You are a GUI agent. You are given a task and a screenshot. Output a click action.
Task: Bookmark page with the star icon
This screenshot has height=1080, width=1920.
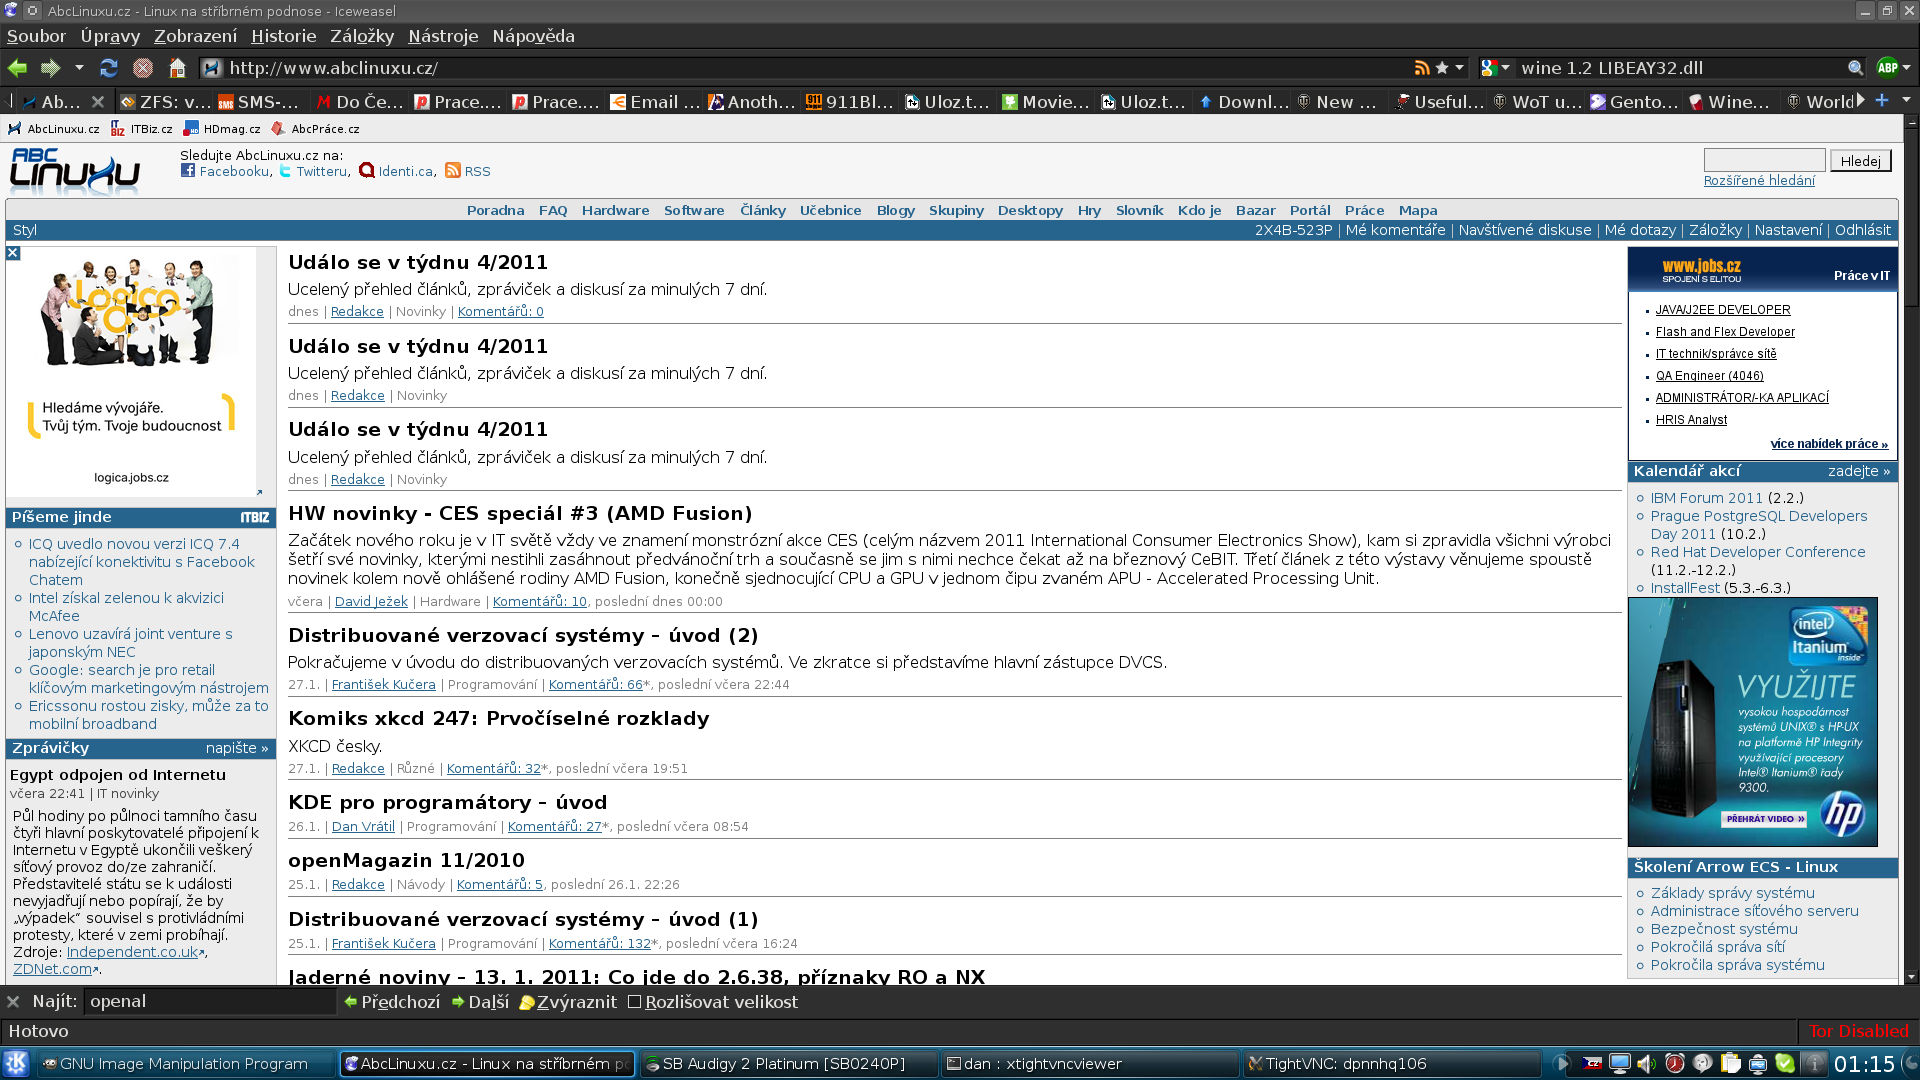1442,68
